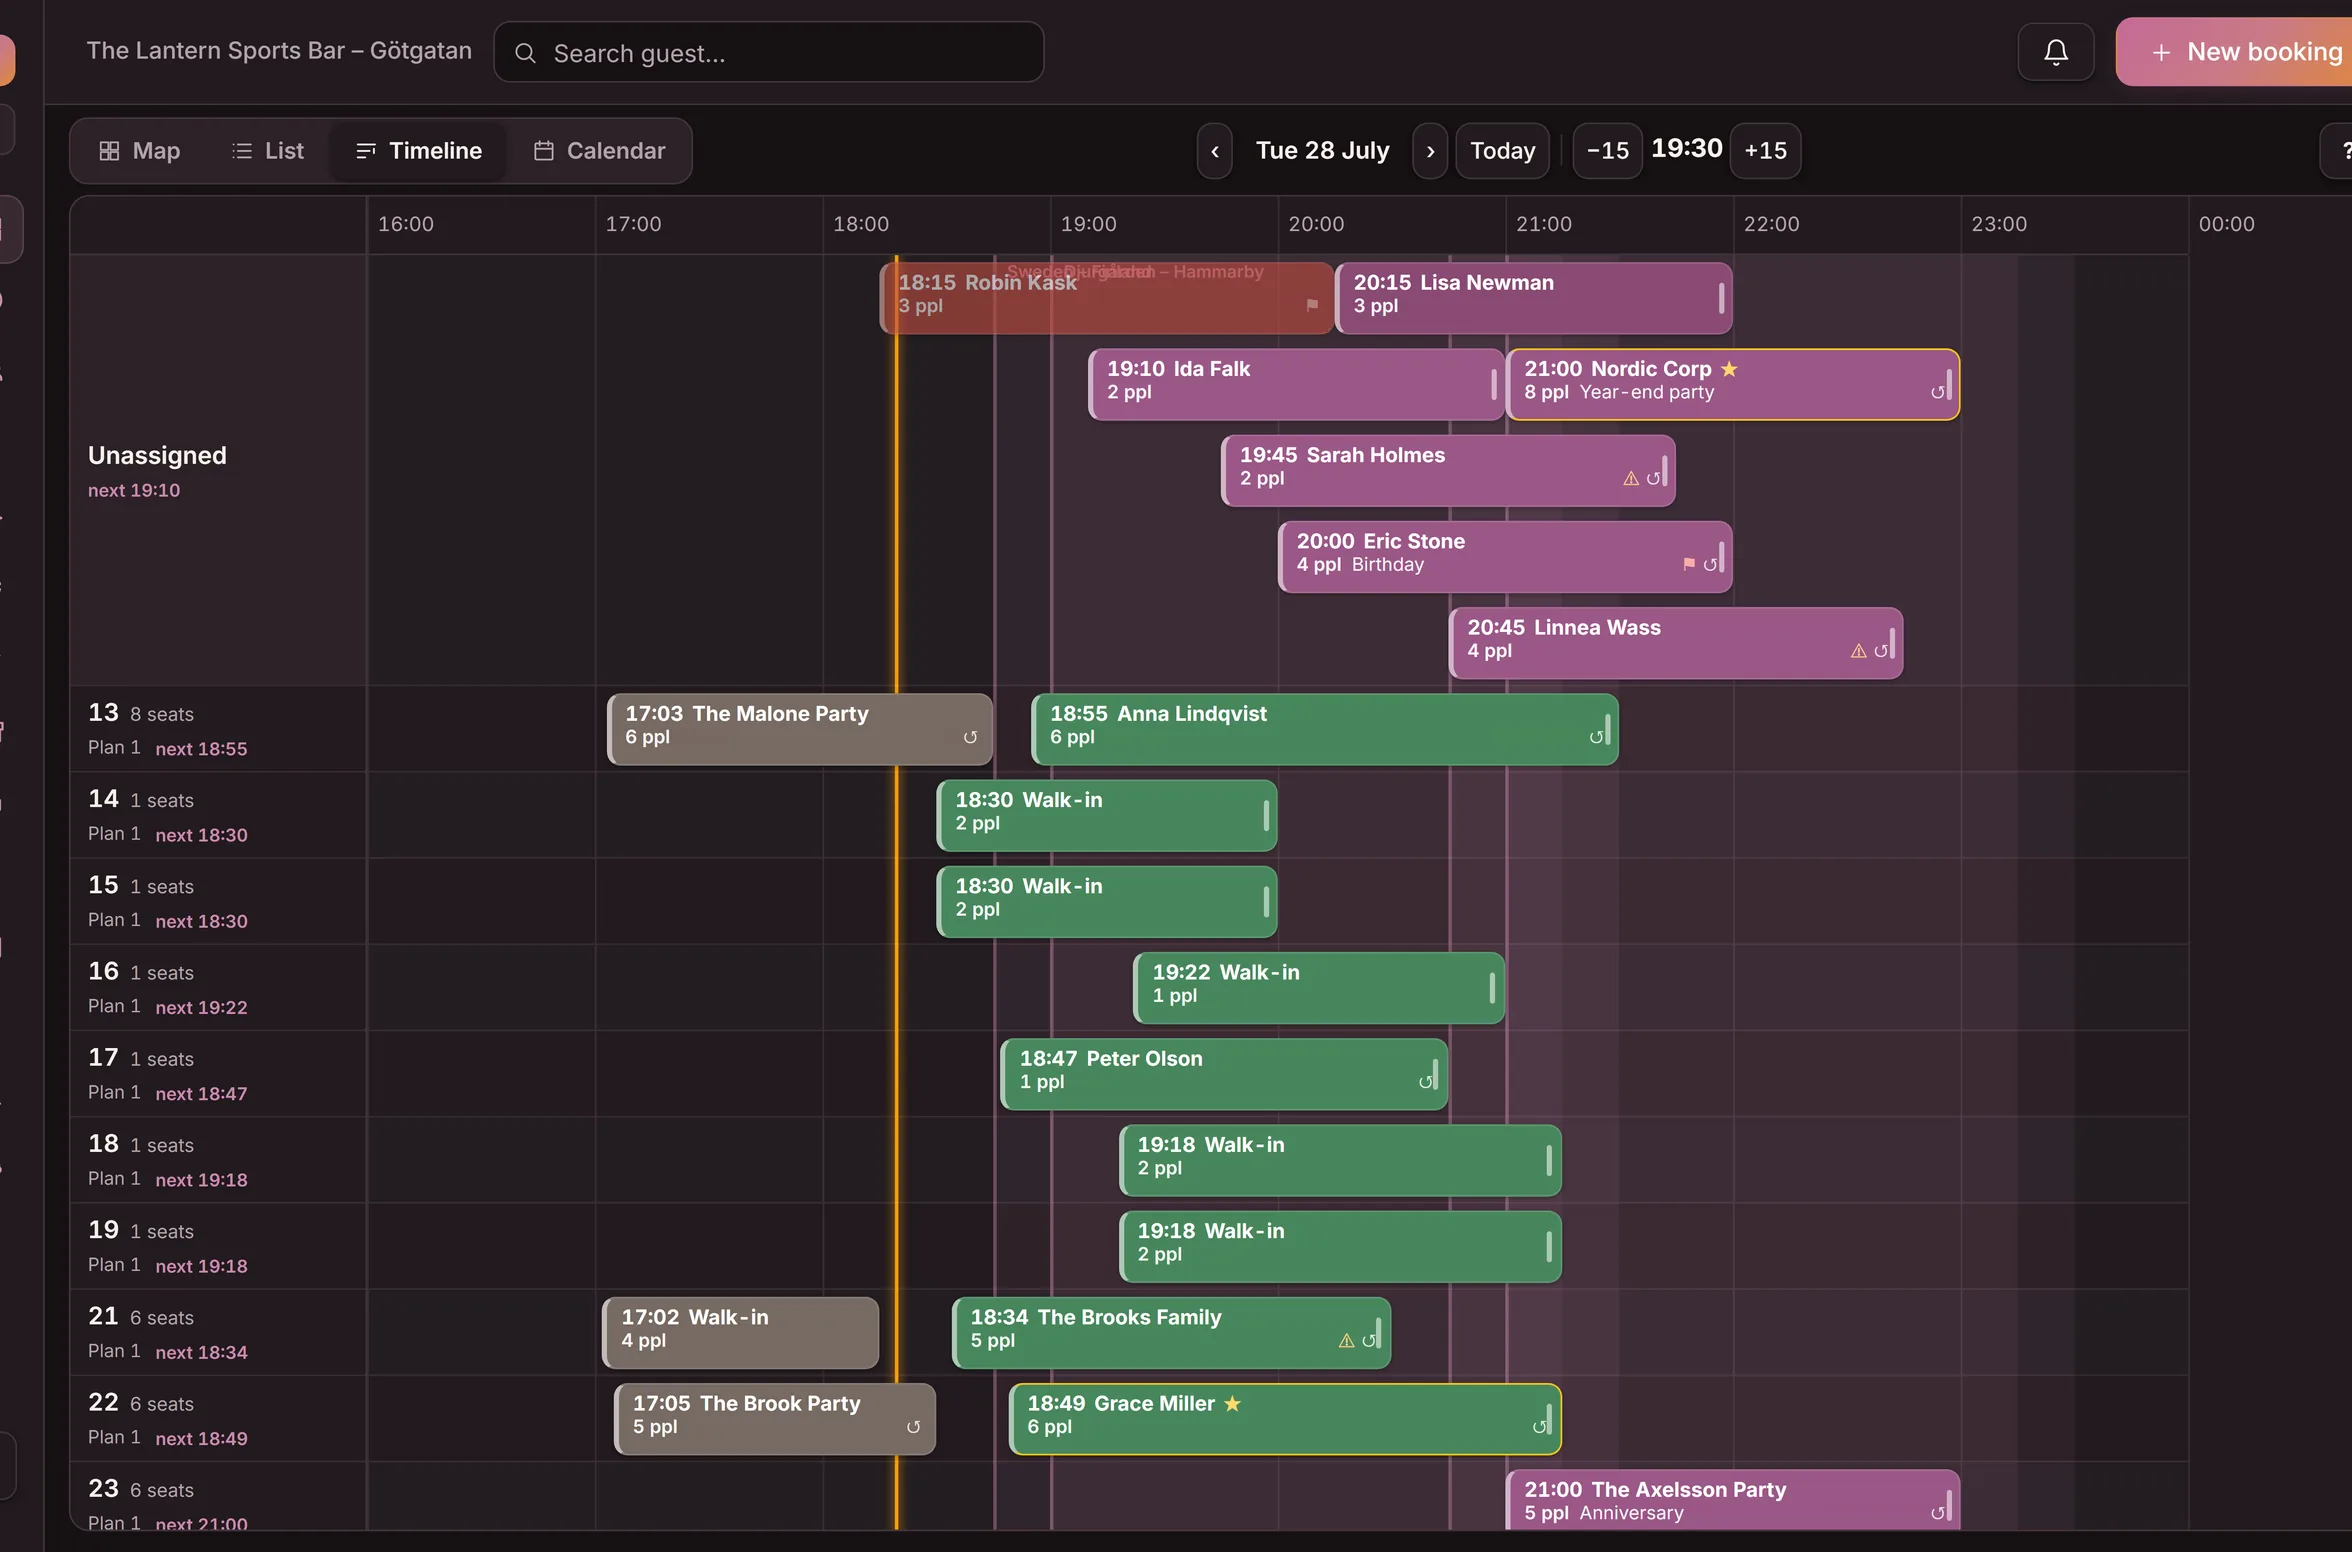This screenshot has width=2352, height=1552.
Task: Click recurring icon on Eric Stone booking
Action: pos(1710,564)
